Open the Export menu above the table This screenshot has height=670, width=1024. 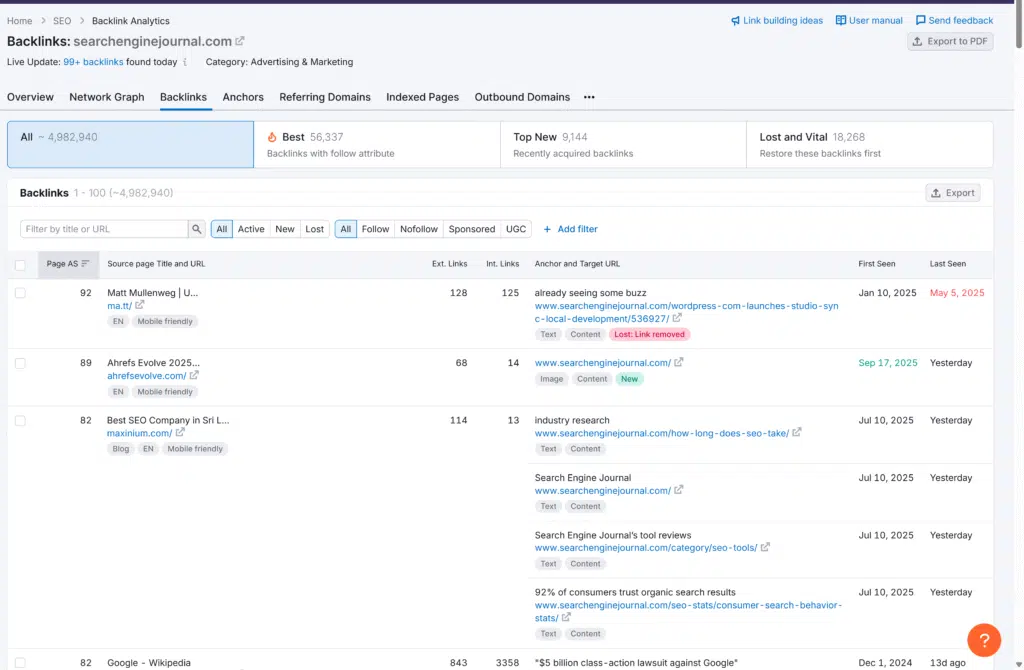click(x=952, y=193)
